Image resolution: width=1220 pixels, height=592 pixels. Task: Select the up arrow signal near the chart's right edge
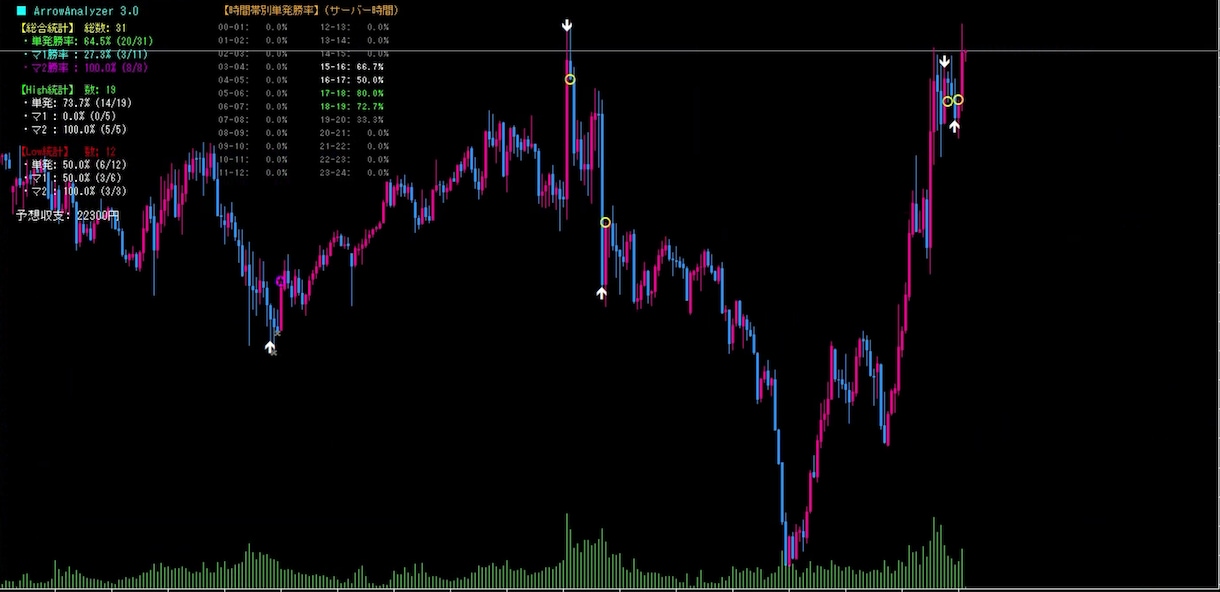click(954, 127)
